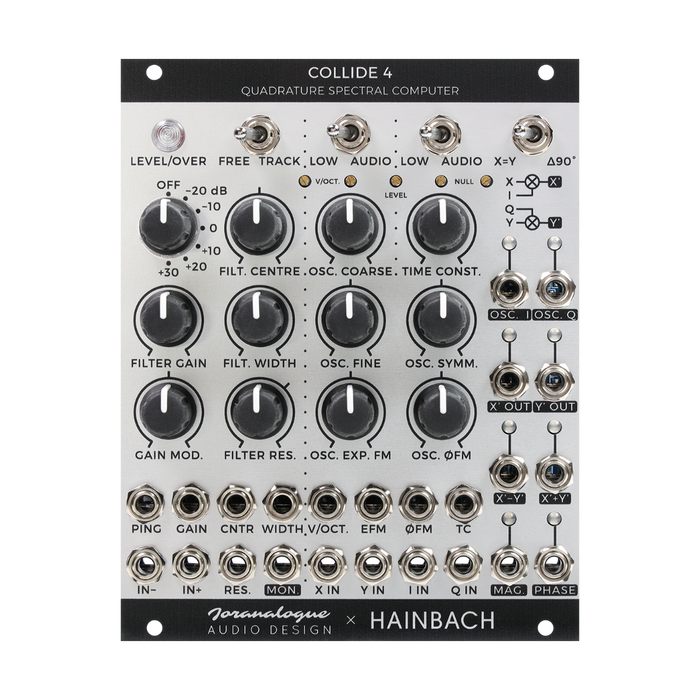This screenshot has height=700, width=700.
Task: Click the LED above X'−Y' jack
Action: coord(509,427)
